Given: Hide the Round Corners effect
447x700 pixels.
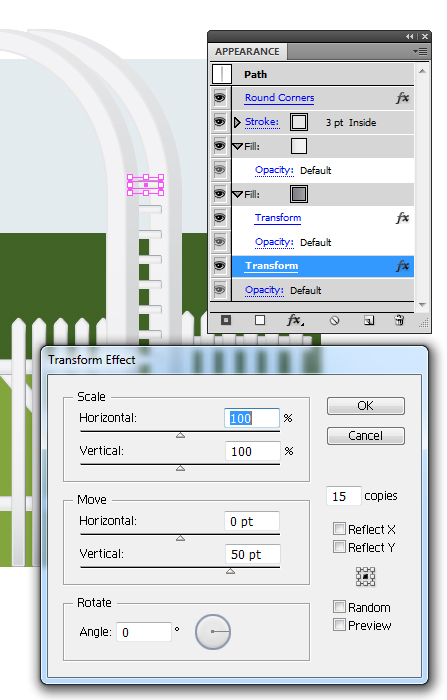Looking at the screenshot, I should tap(220, 98).
